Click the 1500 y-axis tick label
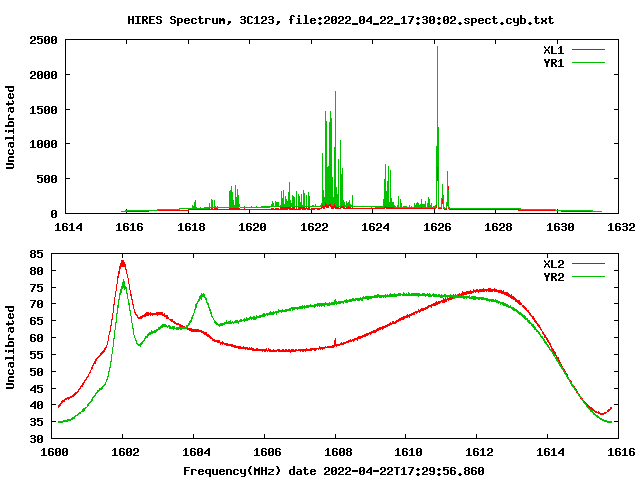The image size is (640, 480). point(43,110)
